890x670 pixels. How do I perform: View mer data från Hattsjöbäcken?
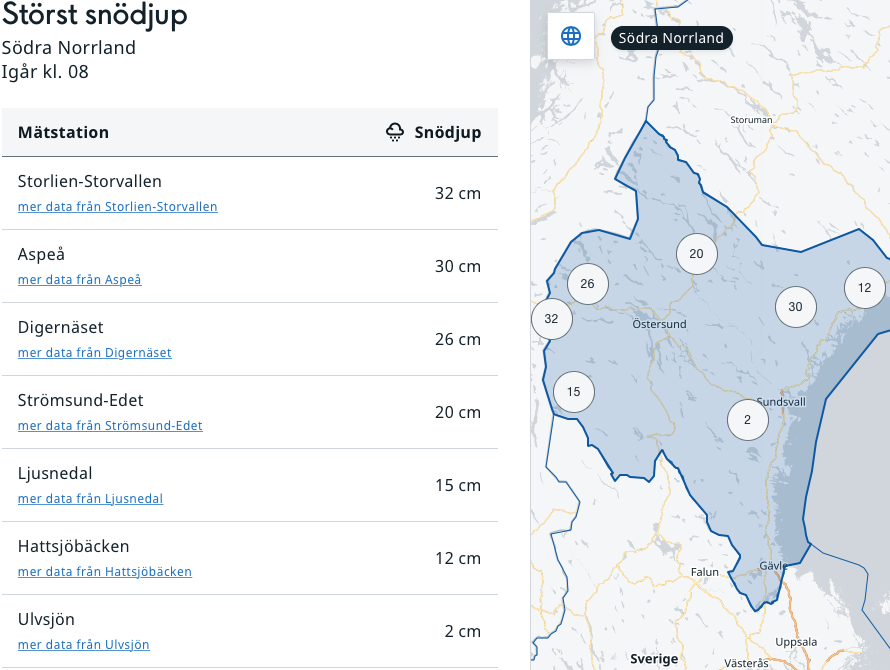pyautogui.click(x=105, y=572)
